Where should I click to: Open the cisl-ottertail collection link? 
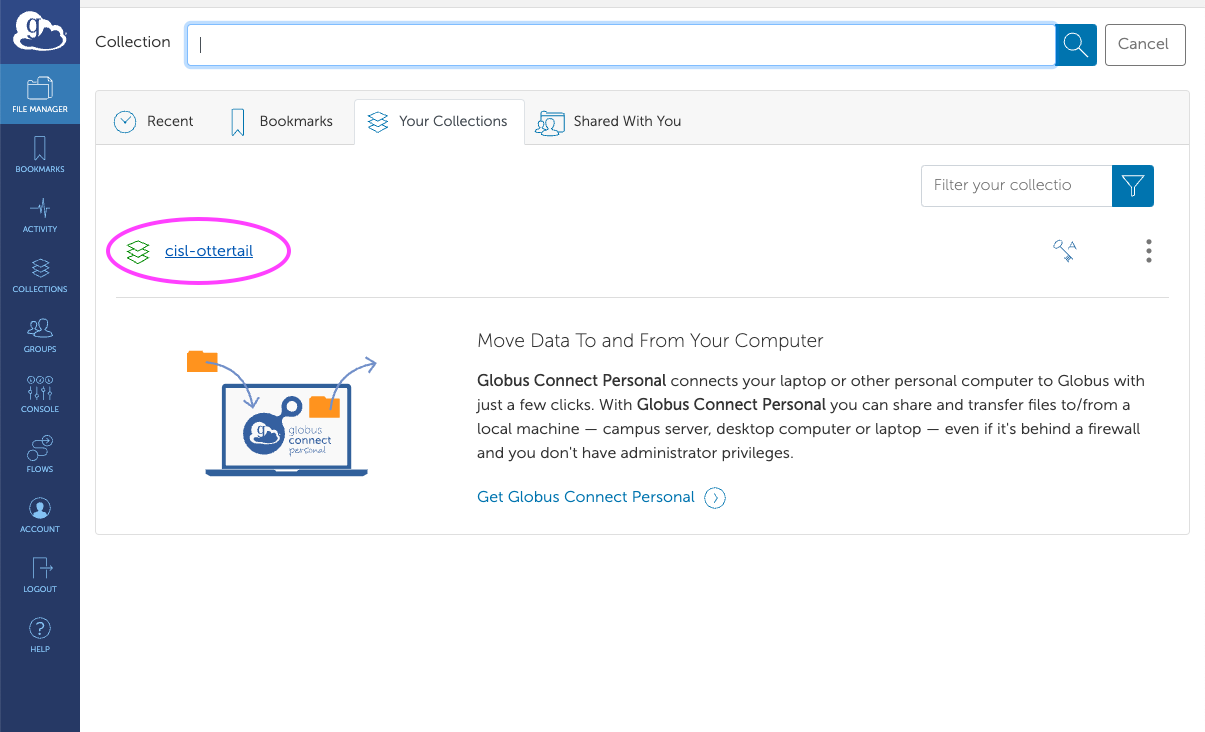(x=209, y=251)
